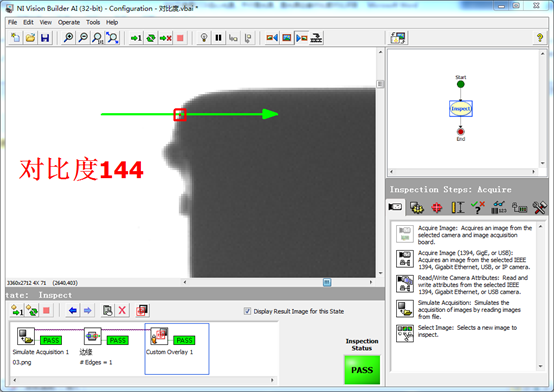The image size is (554, 392).
Task: Open the Tools menu
Action: (x=93, y=22)
